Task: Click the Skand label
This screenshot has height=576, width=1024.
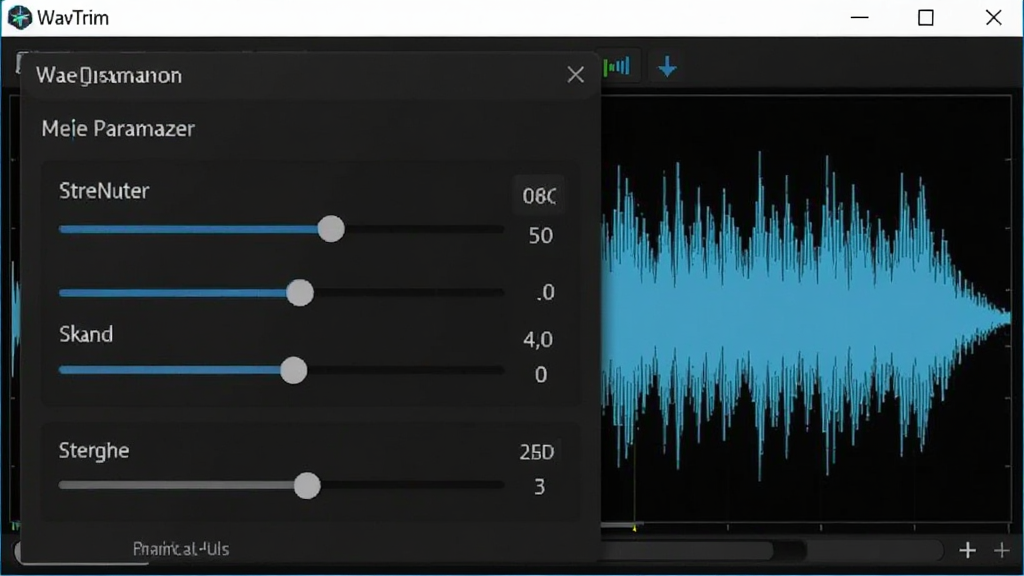Action: (86, 334)
